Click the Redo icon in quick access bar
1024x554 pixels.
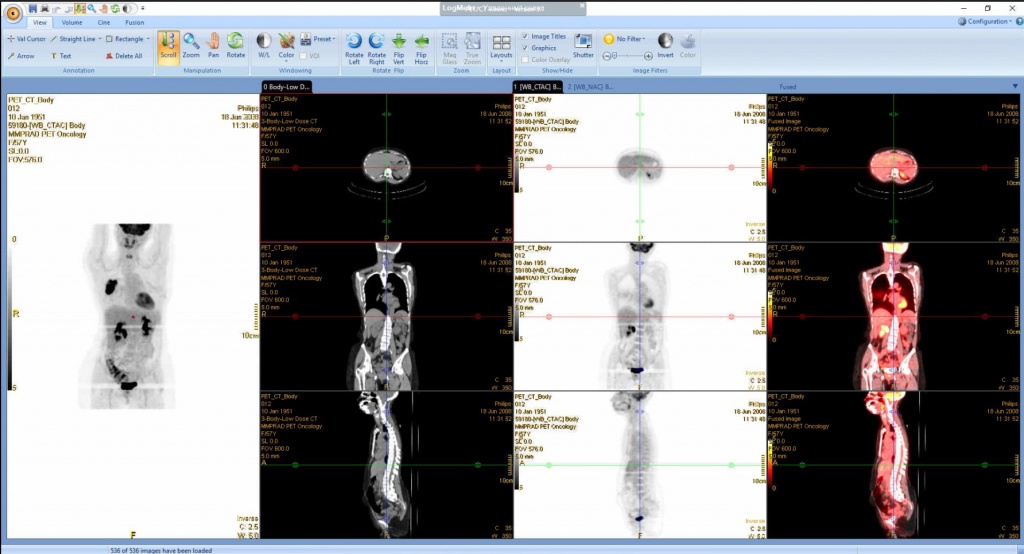[x=68, y=9]
